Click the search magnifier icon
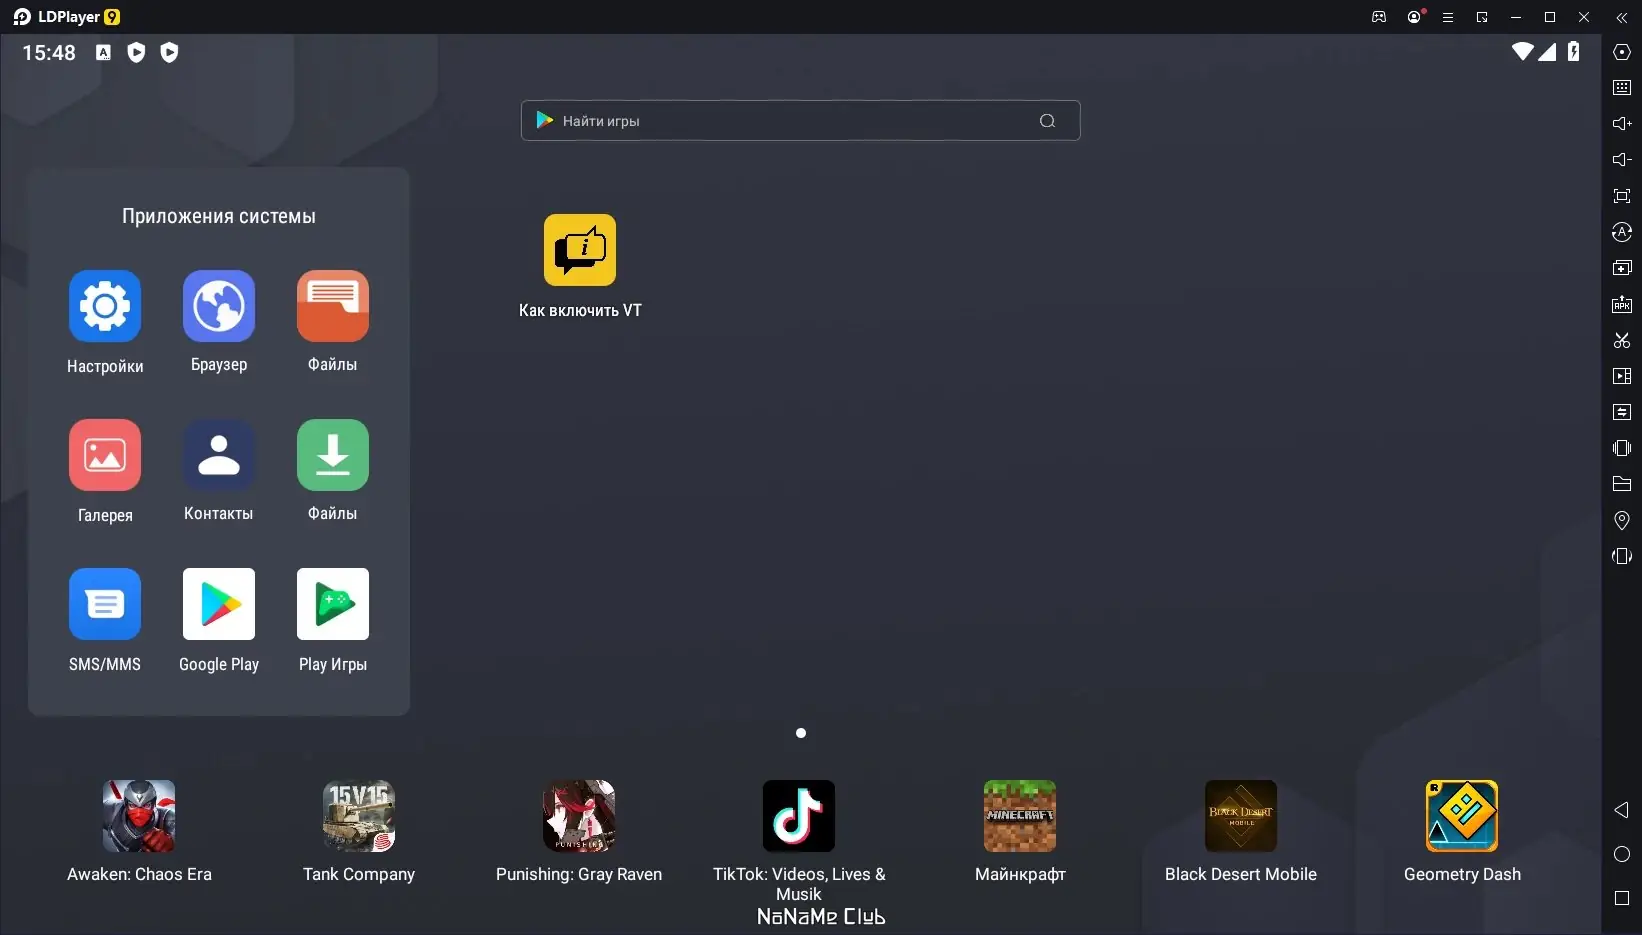 [1047, 121]
